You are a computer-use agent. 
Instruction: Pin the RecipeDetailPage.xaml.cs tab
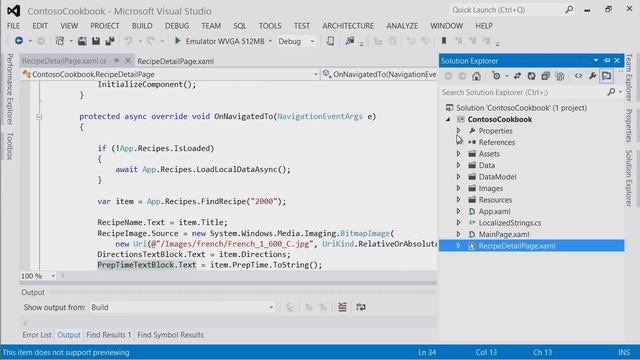pyautogui.click(x=116, y=60)
